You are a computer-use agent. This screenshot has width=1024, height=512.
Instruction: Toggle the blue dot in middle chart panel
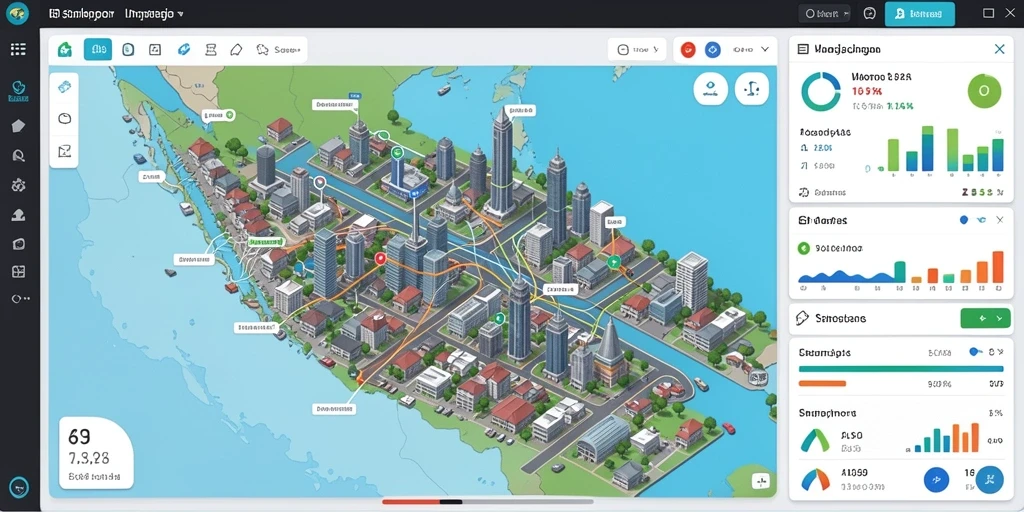963,221
